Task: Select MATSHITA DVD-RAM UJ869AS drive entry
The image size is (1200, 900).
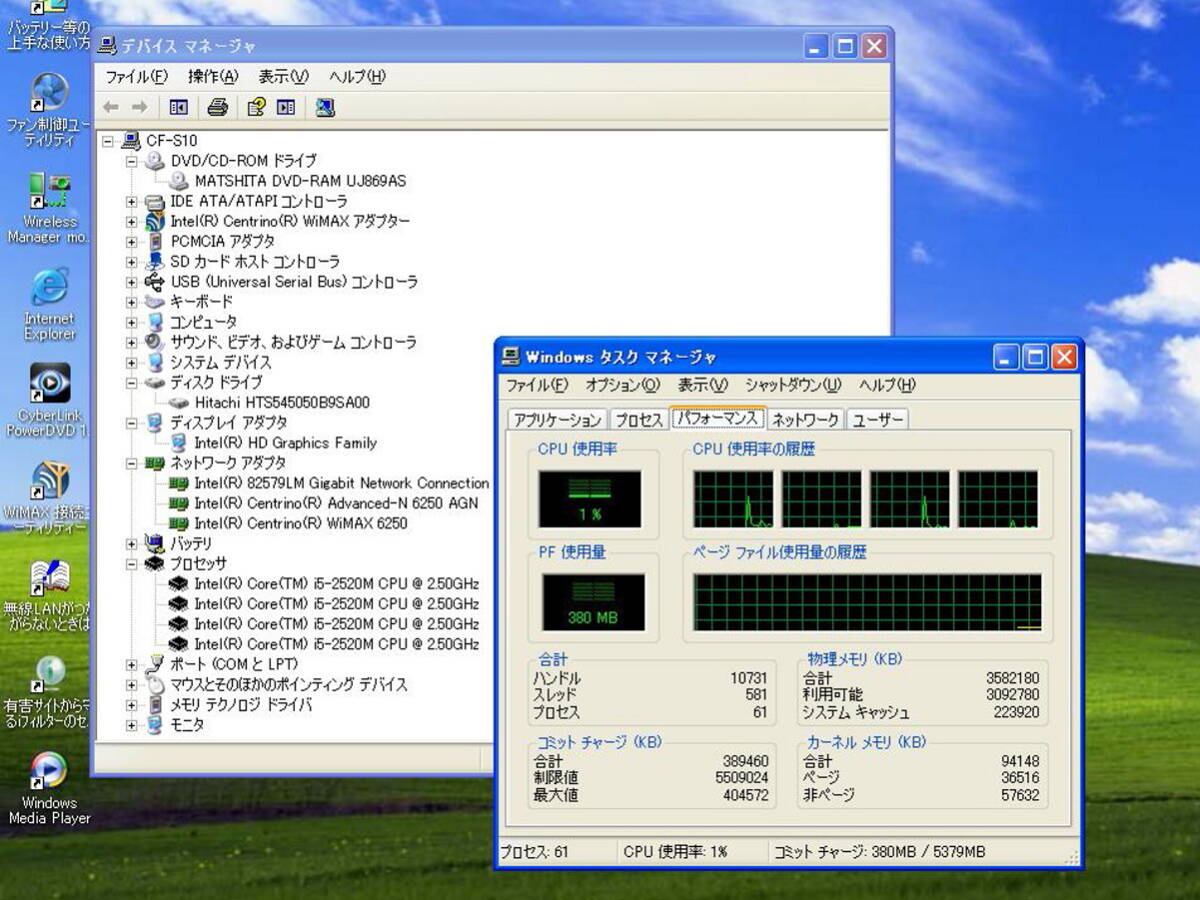Action: click(300, 181)
